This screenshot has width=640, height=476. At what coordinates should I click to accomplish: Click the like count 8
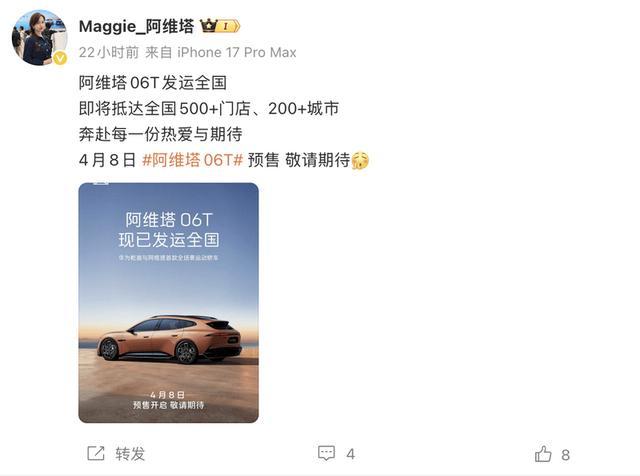pyautogui.click(x=565, y=455)
